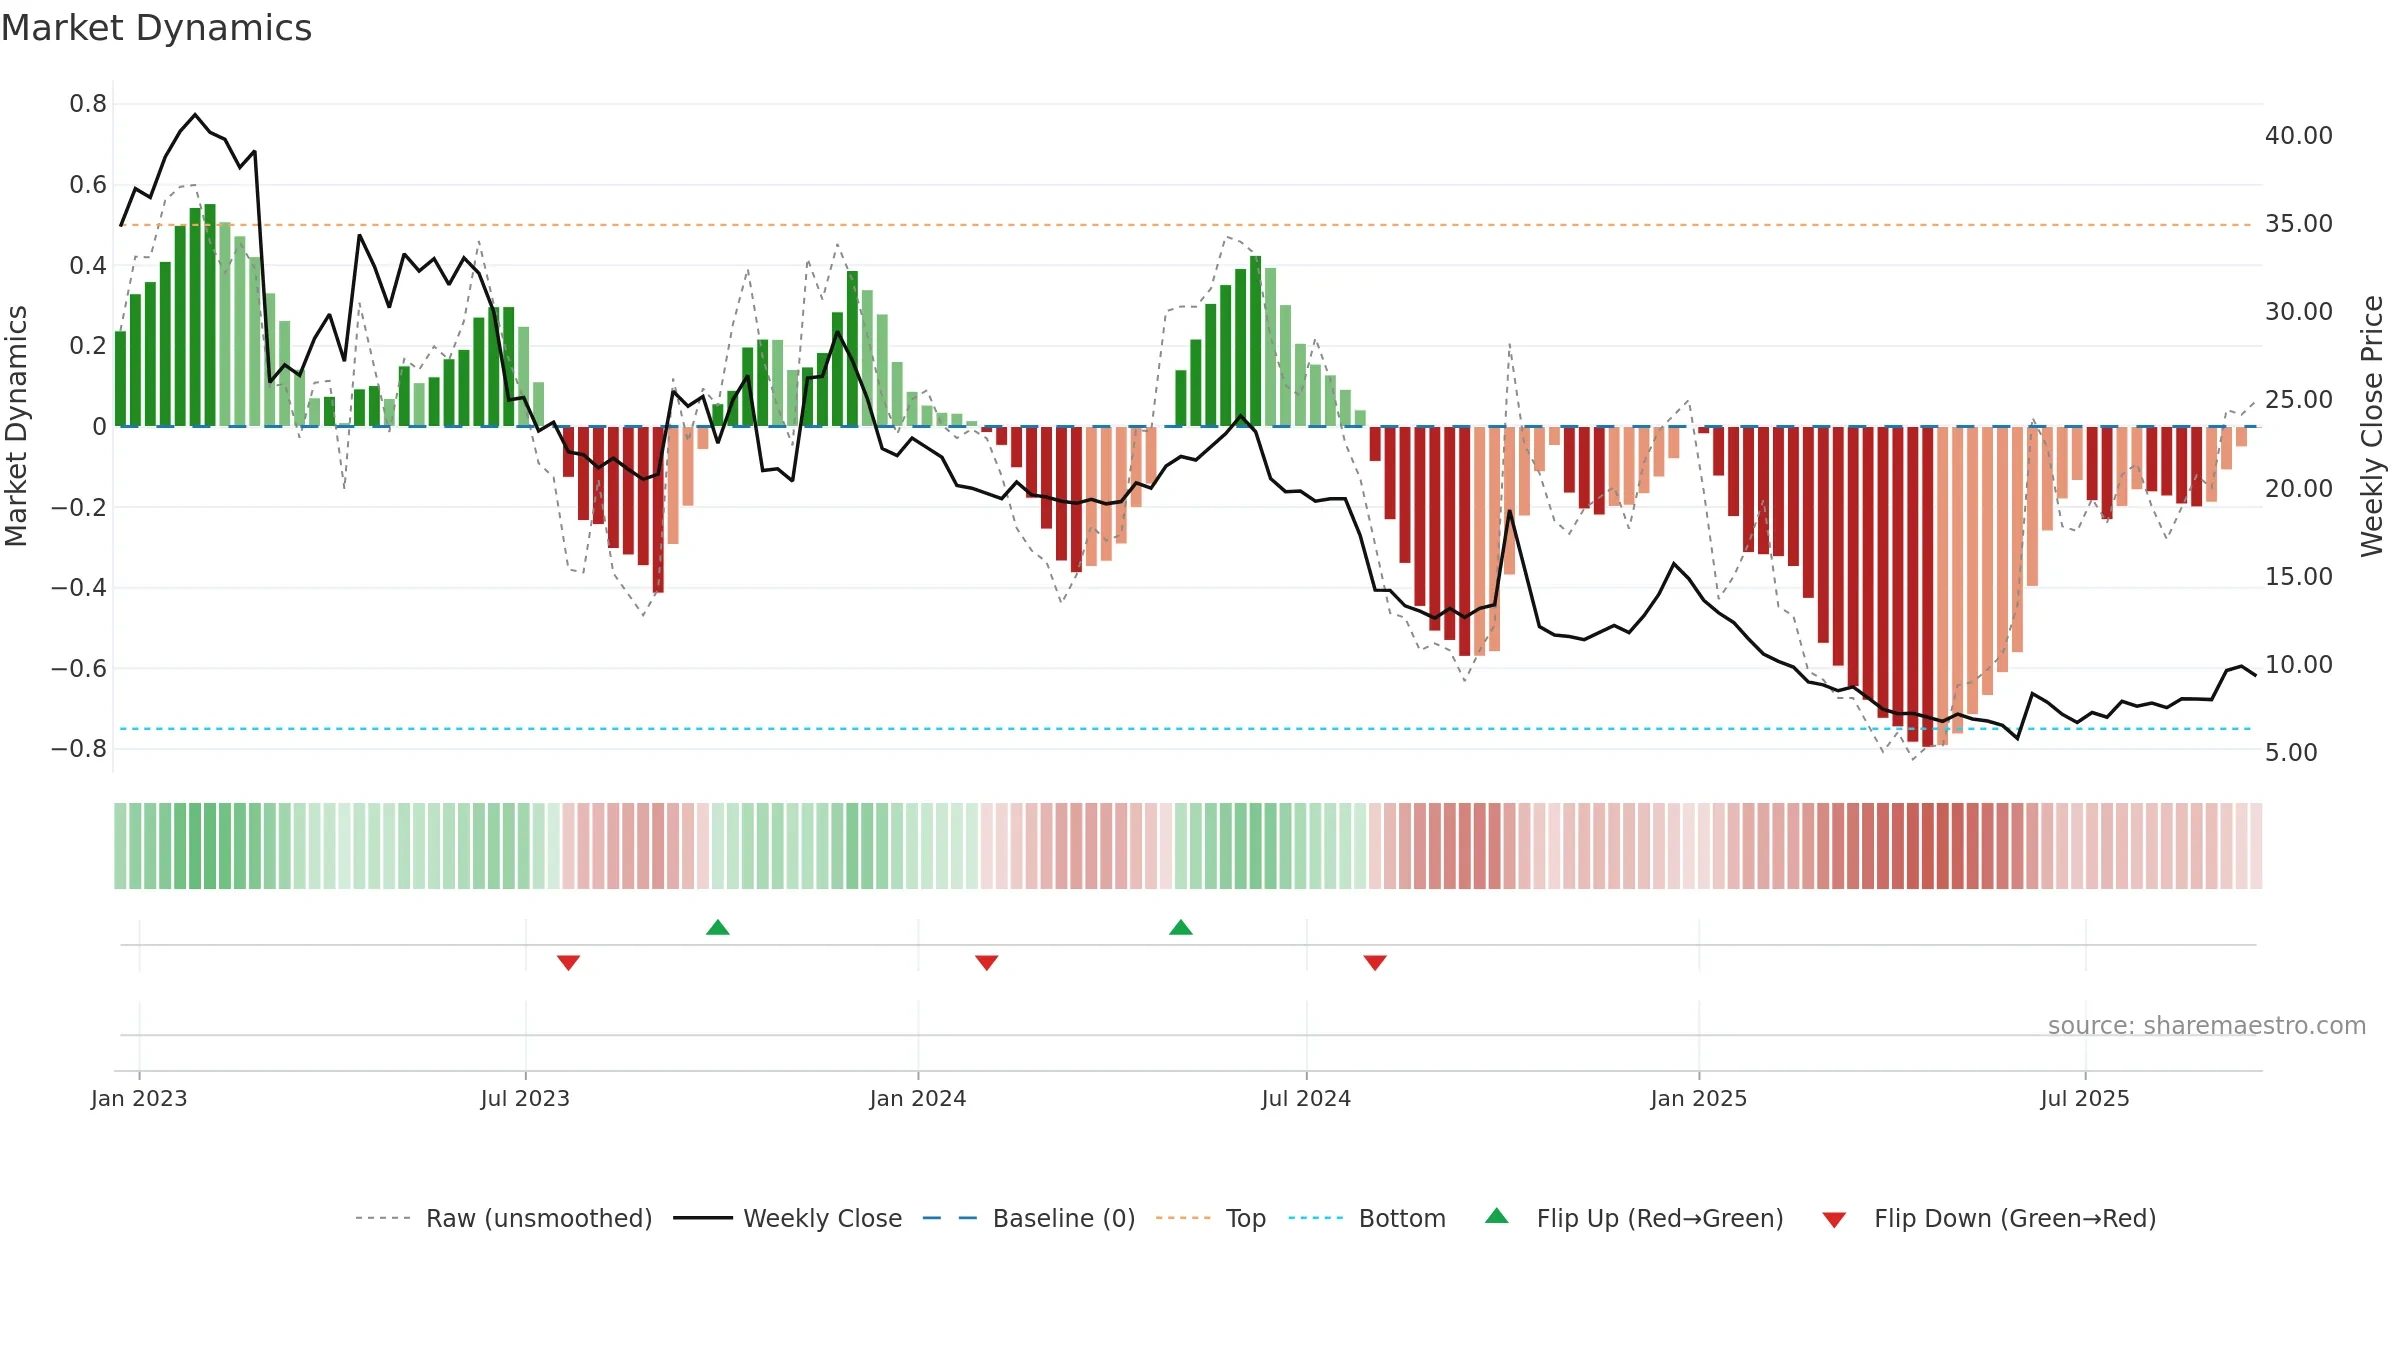Viewport: 2400px width, 1350px height.
Task: Click the 25.00 price axis tick
Action: point(2299,400)
